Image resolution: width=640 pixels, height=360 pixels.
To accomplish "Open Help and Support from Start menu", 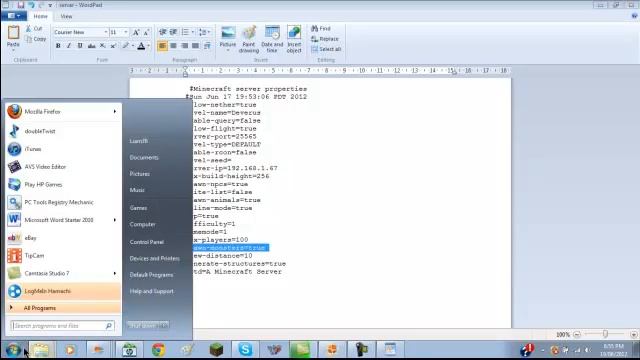I will pyautogui.click(x=151, y=291).
